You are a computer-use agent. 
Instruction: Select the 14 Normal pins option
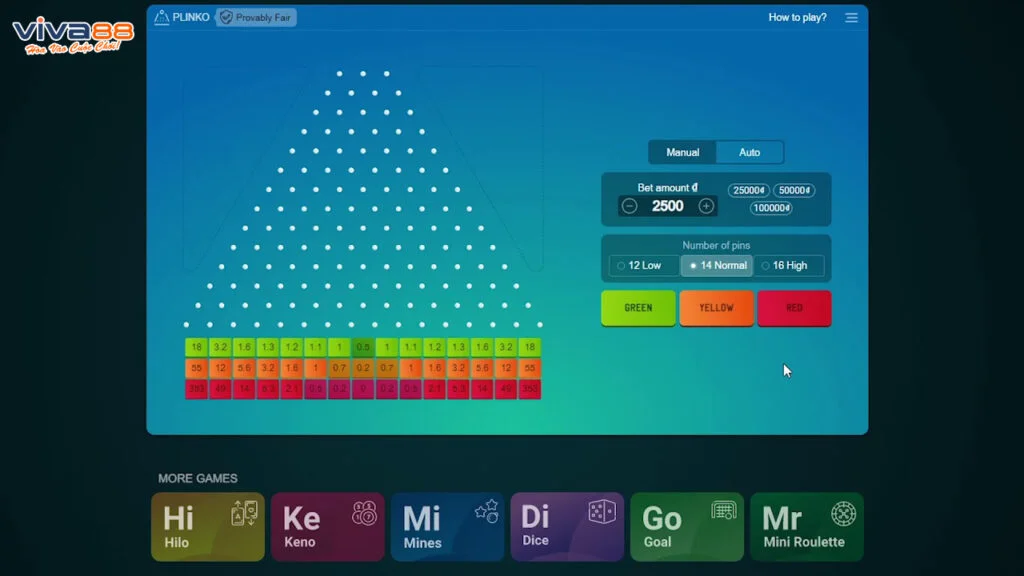tap(717, 266)
